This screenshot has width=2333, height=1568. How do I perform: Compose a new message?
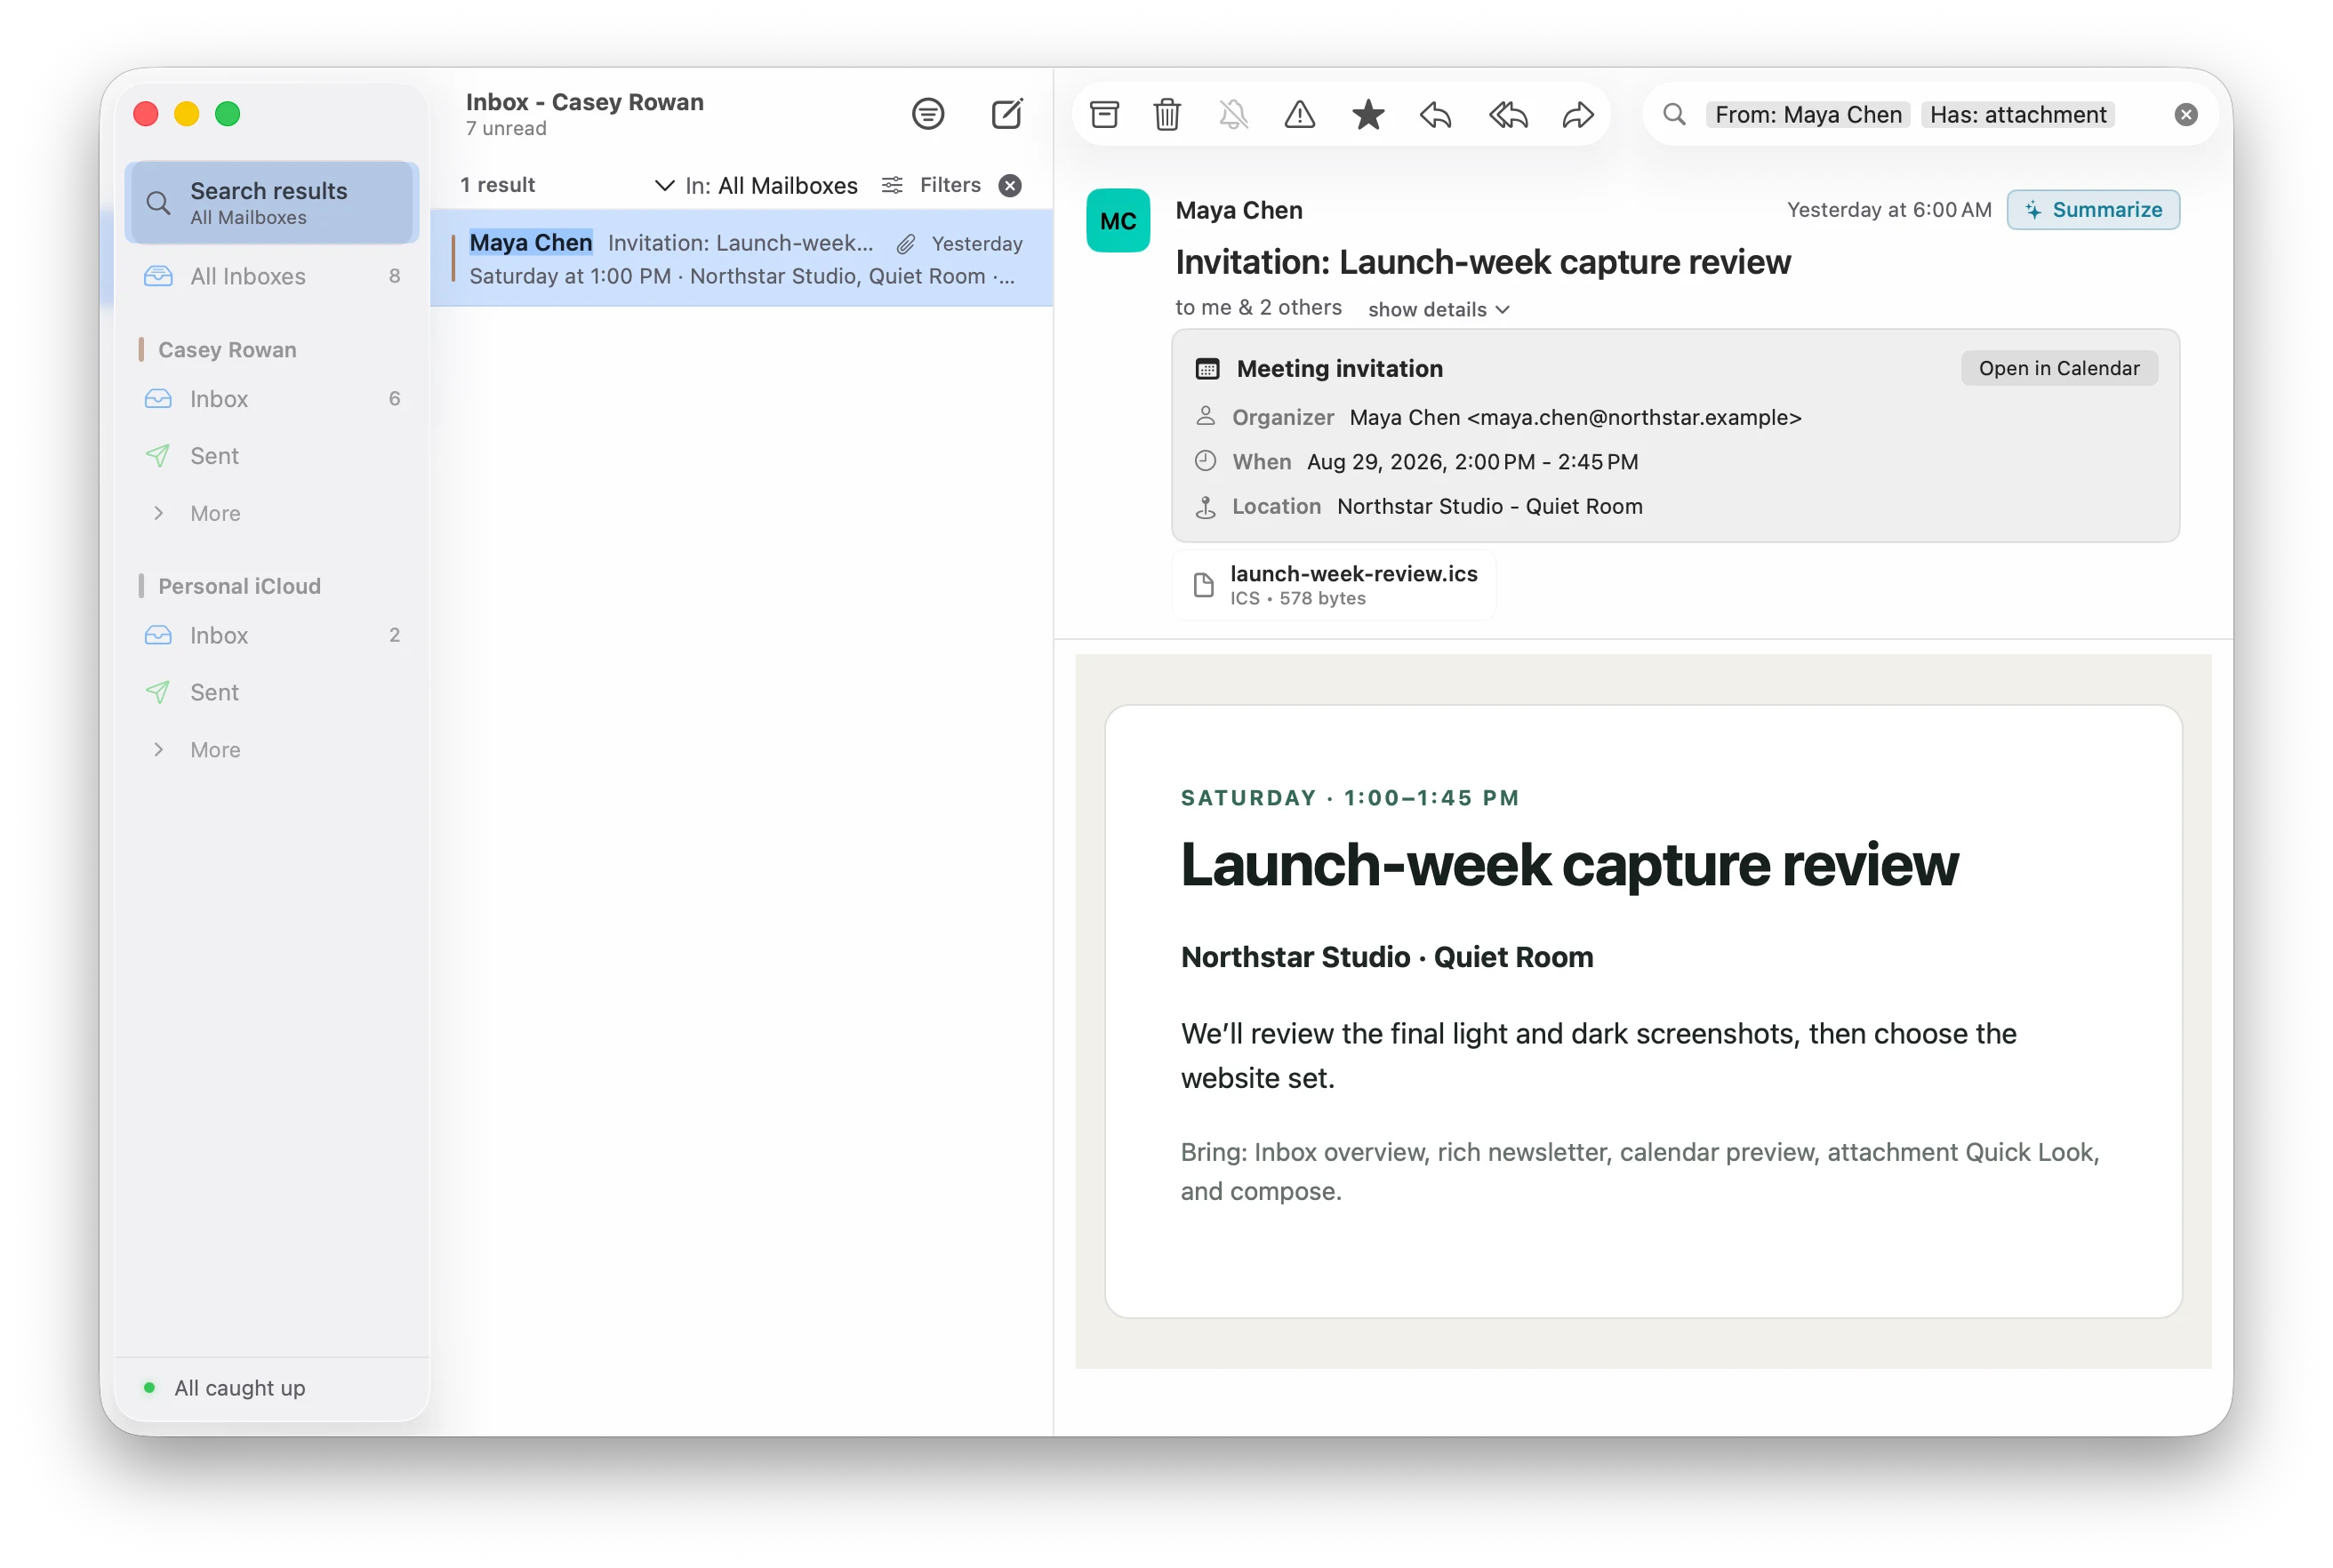point(1006,114)
